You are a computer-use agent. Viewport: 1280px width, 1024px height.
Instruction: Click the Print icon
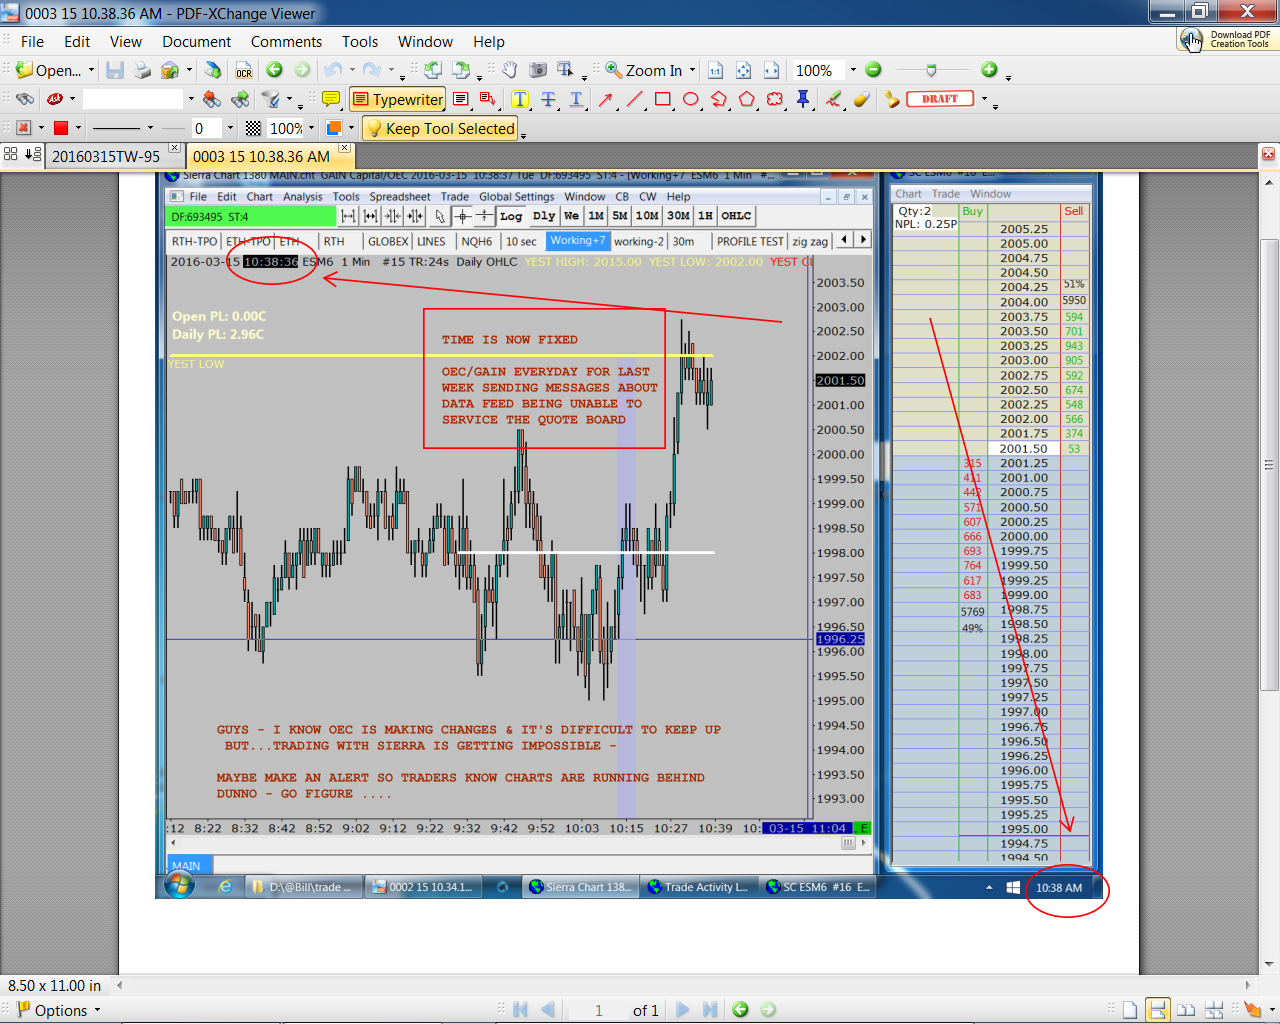pos(142,70)
